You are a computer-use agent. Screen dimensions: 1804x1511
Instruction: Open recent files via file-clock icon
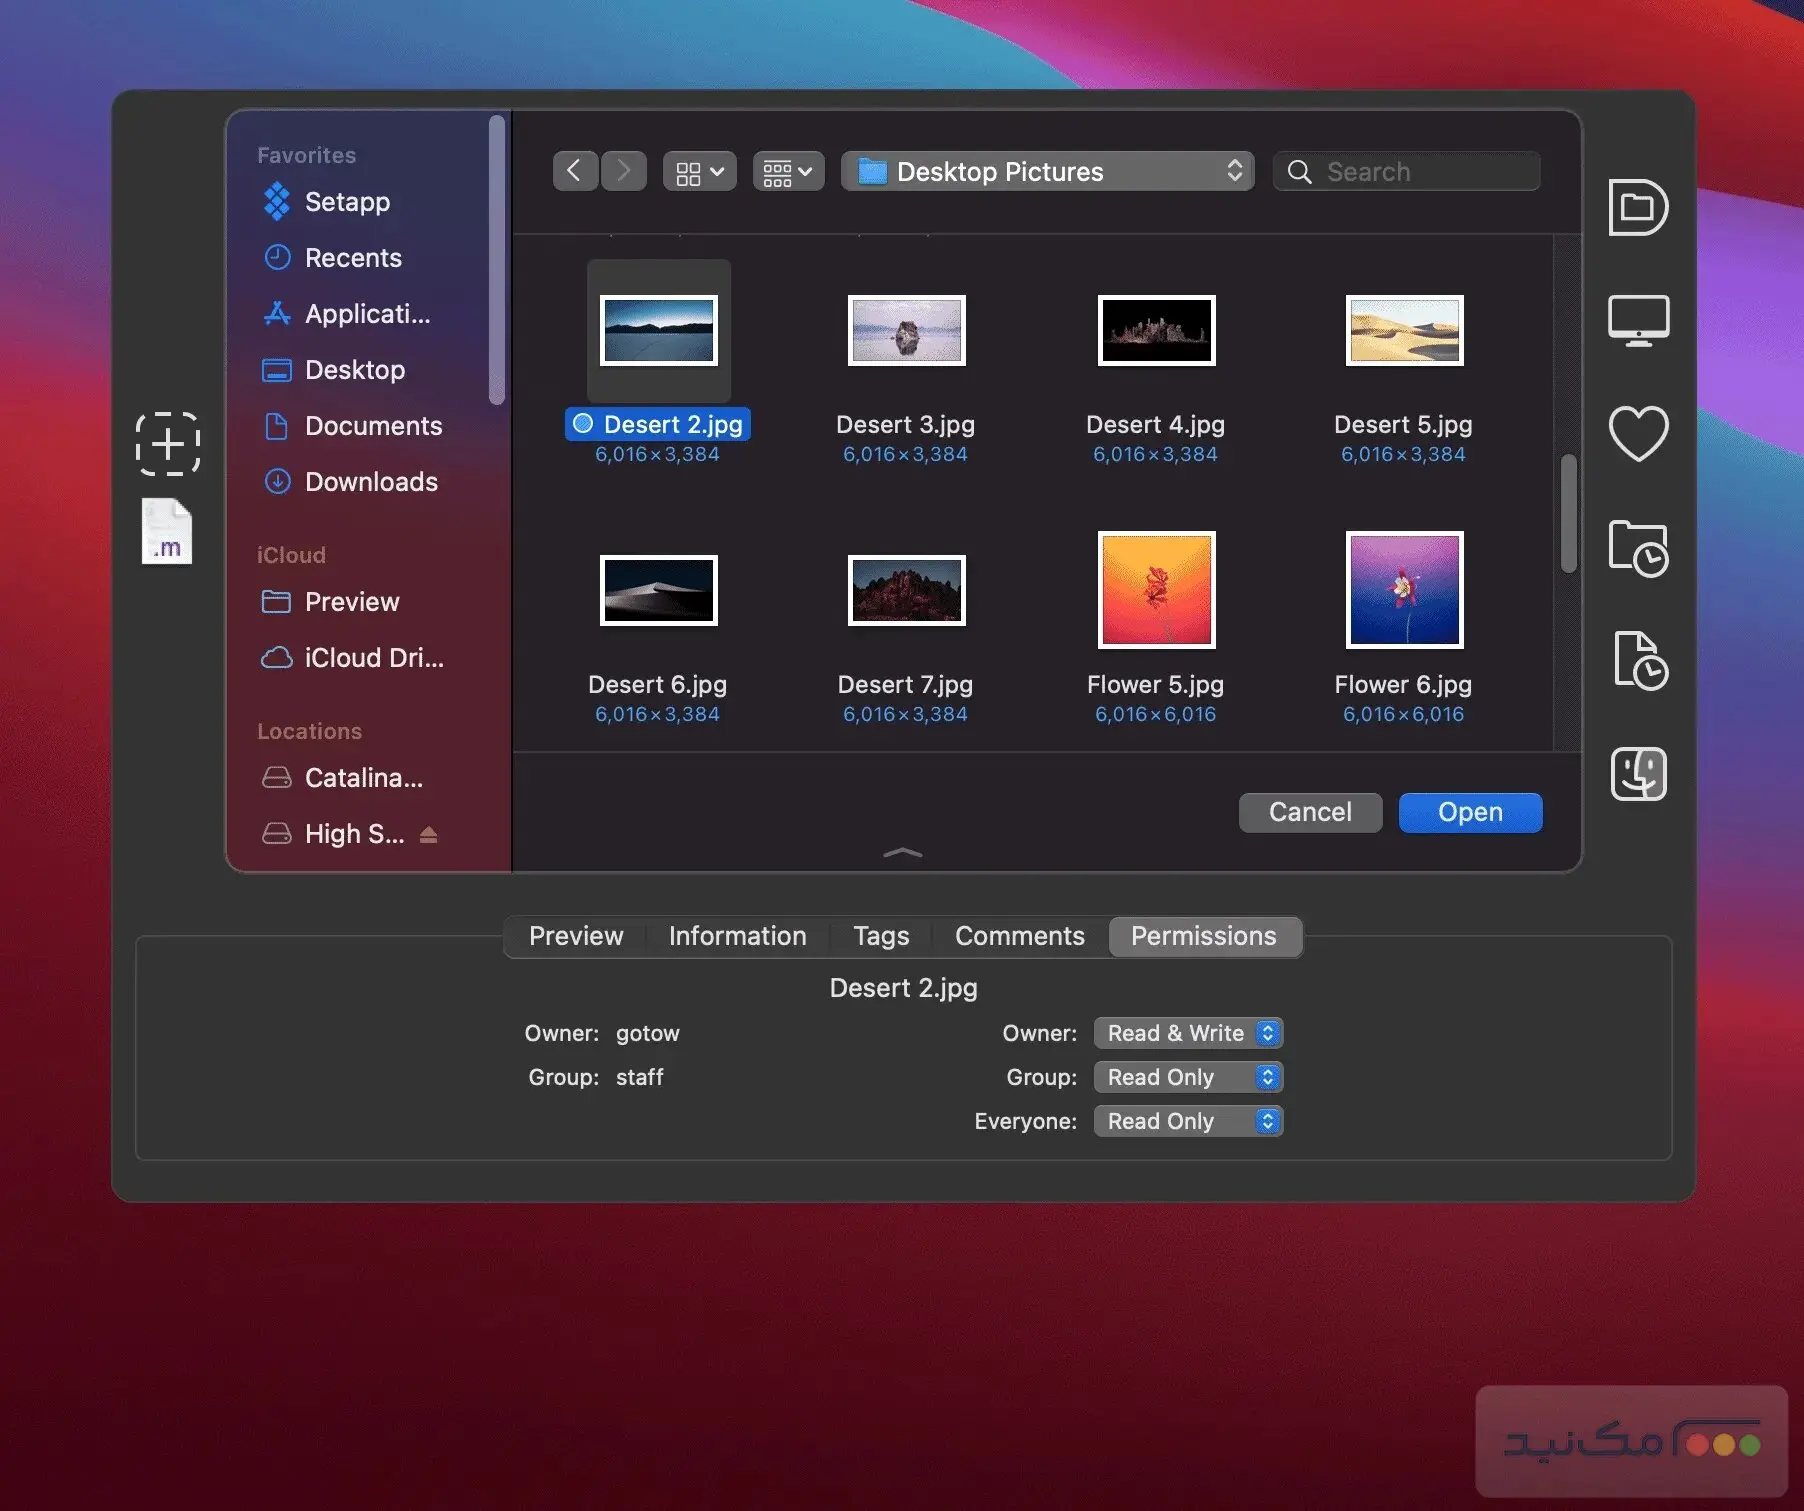point(1640,662)
